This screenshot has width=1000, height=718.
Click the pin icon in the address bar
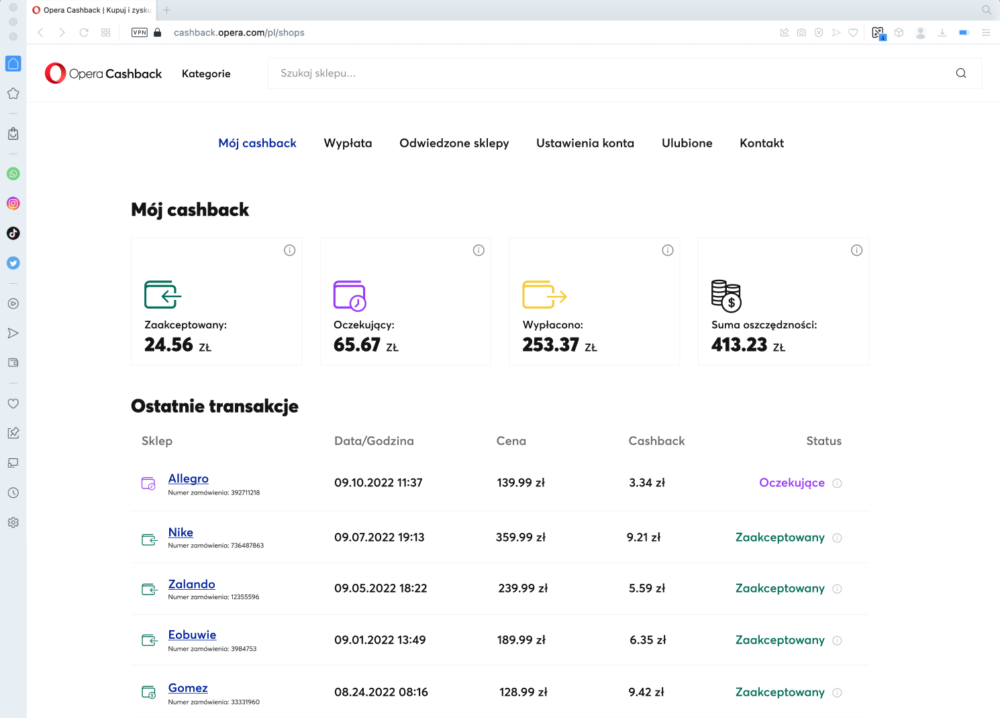(784, 33)
